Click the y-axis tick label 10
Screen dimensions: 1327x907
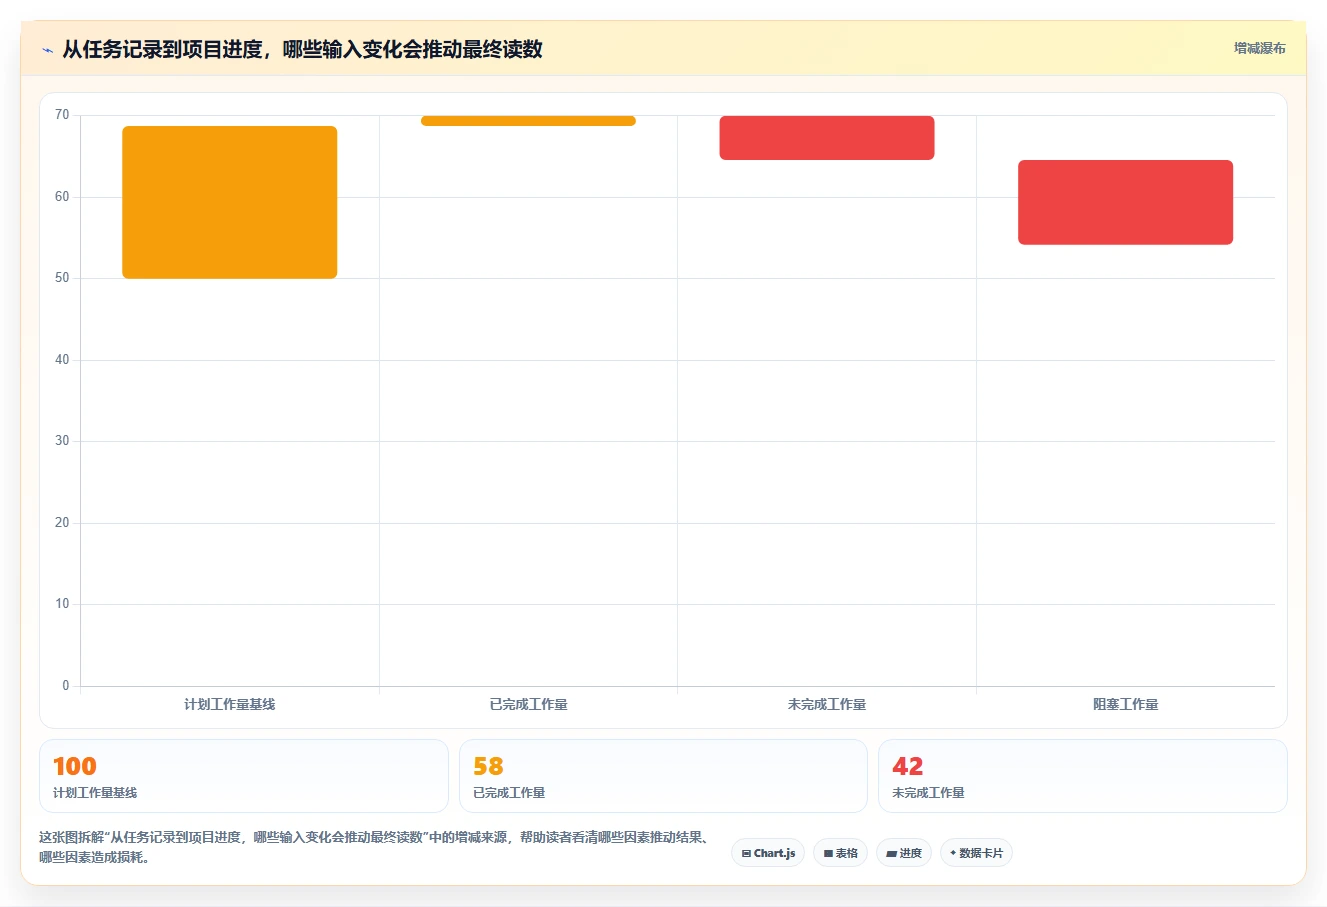(x=62, y=604)
